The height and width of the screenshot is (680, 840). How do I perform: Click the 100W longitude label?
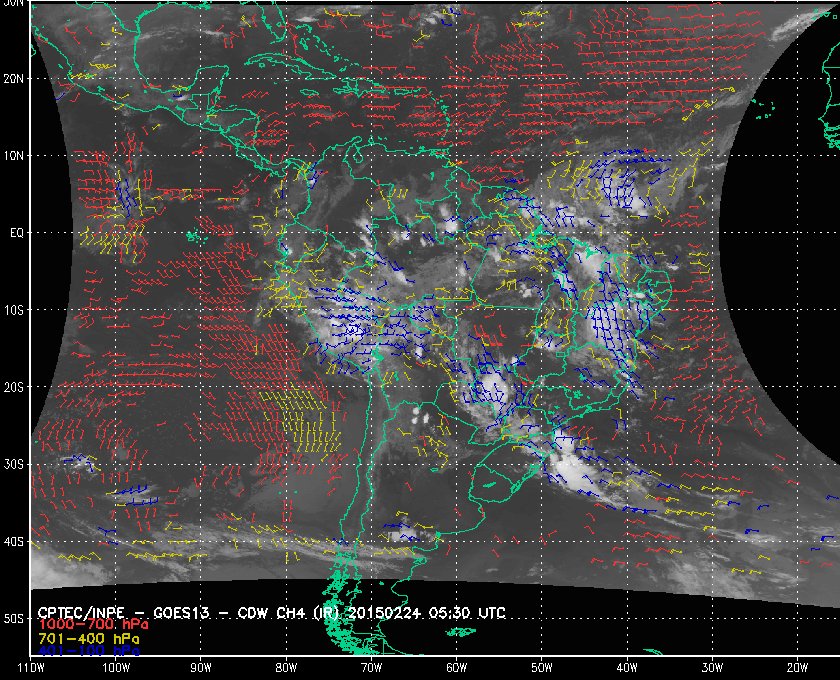pyautogui.click(x=116, y=668)
